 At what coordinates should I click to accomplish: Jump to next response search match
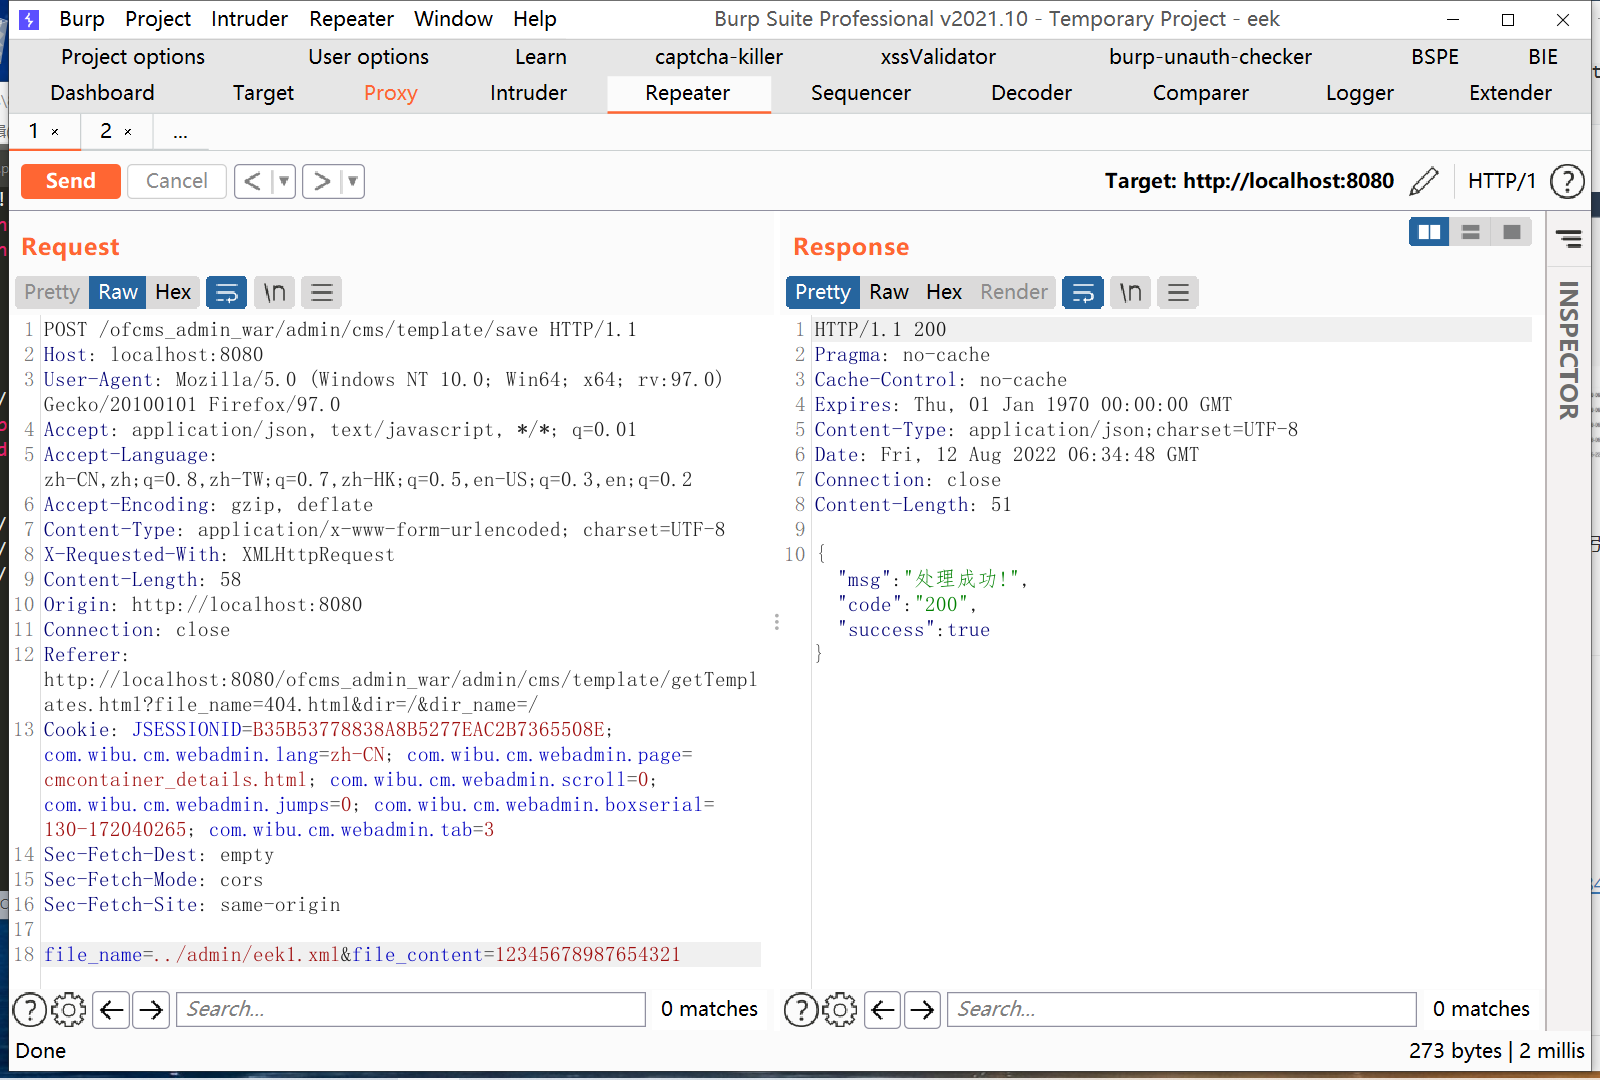[x=922, y=1010]
